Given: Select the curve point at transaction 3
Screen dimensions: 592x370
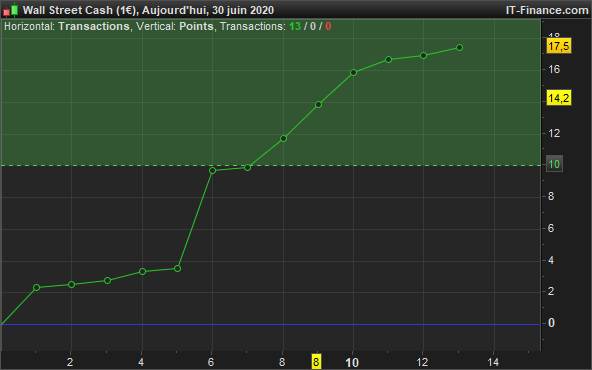Looking at the screenshot, I should point(107,281).
